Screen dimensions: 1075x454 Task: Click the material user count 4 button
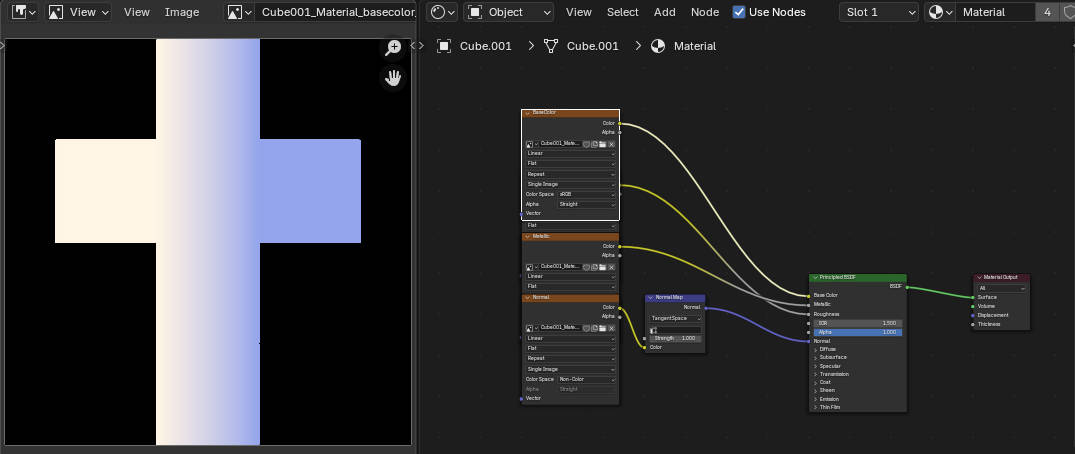point(1047,12)
